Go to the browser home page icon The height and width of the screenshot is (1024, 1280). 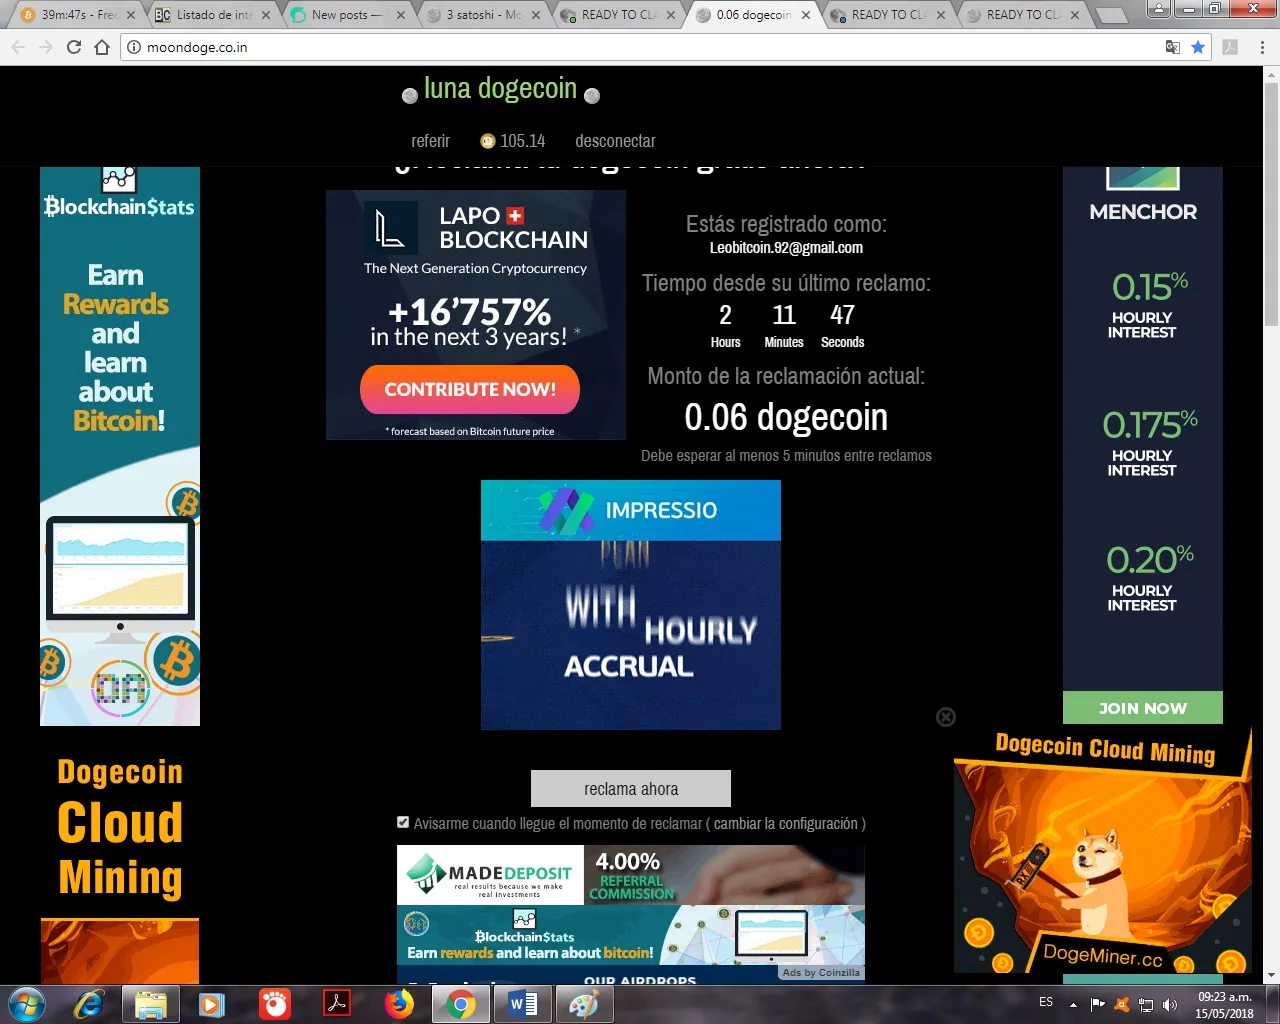102,47
